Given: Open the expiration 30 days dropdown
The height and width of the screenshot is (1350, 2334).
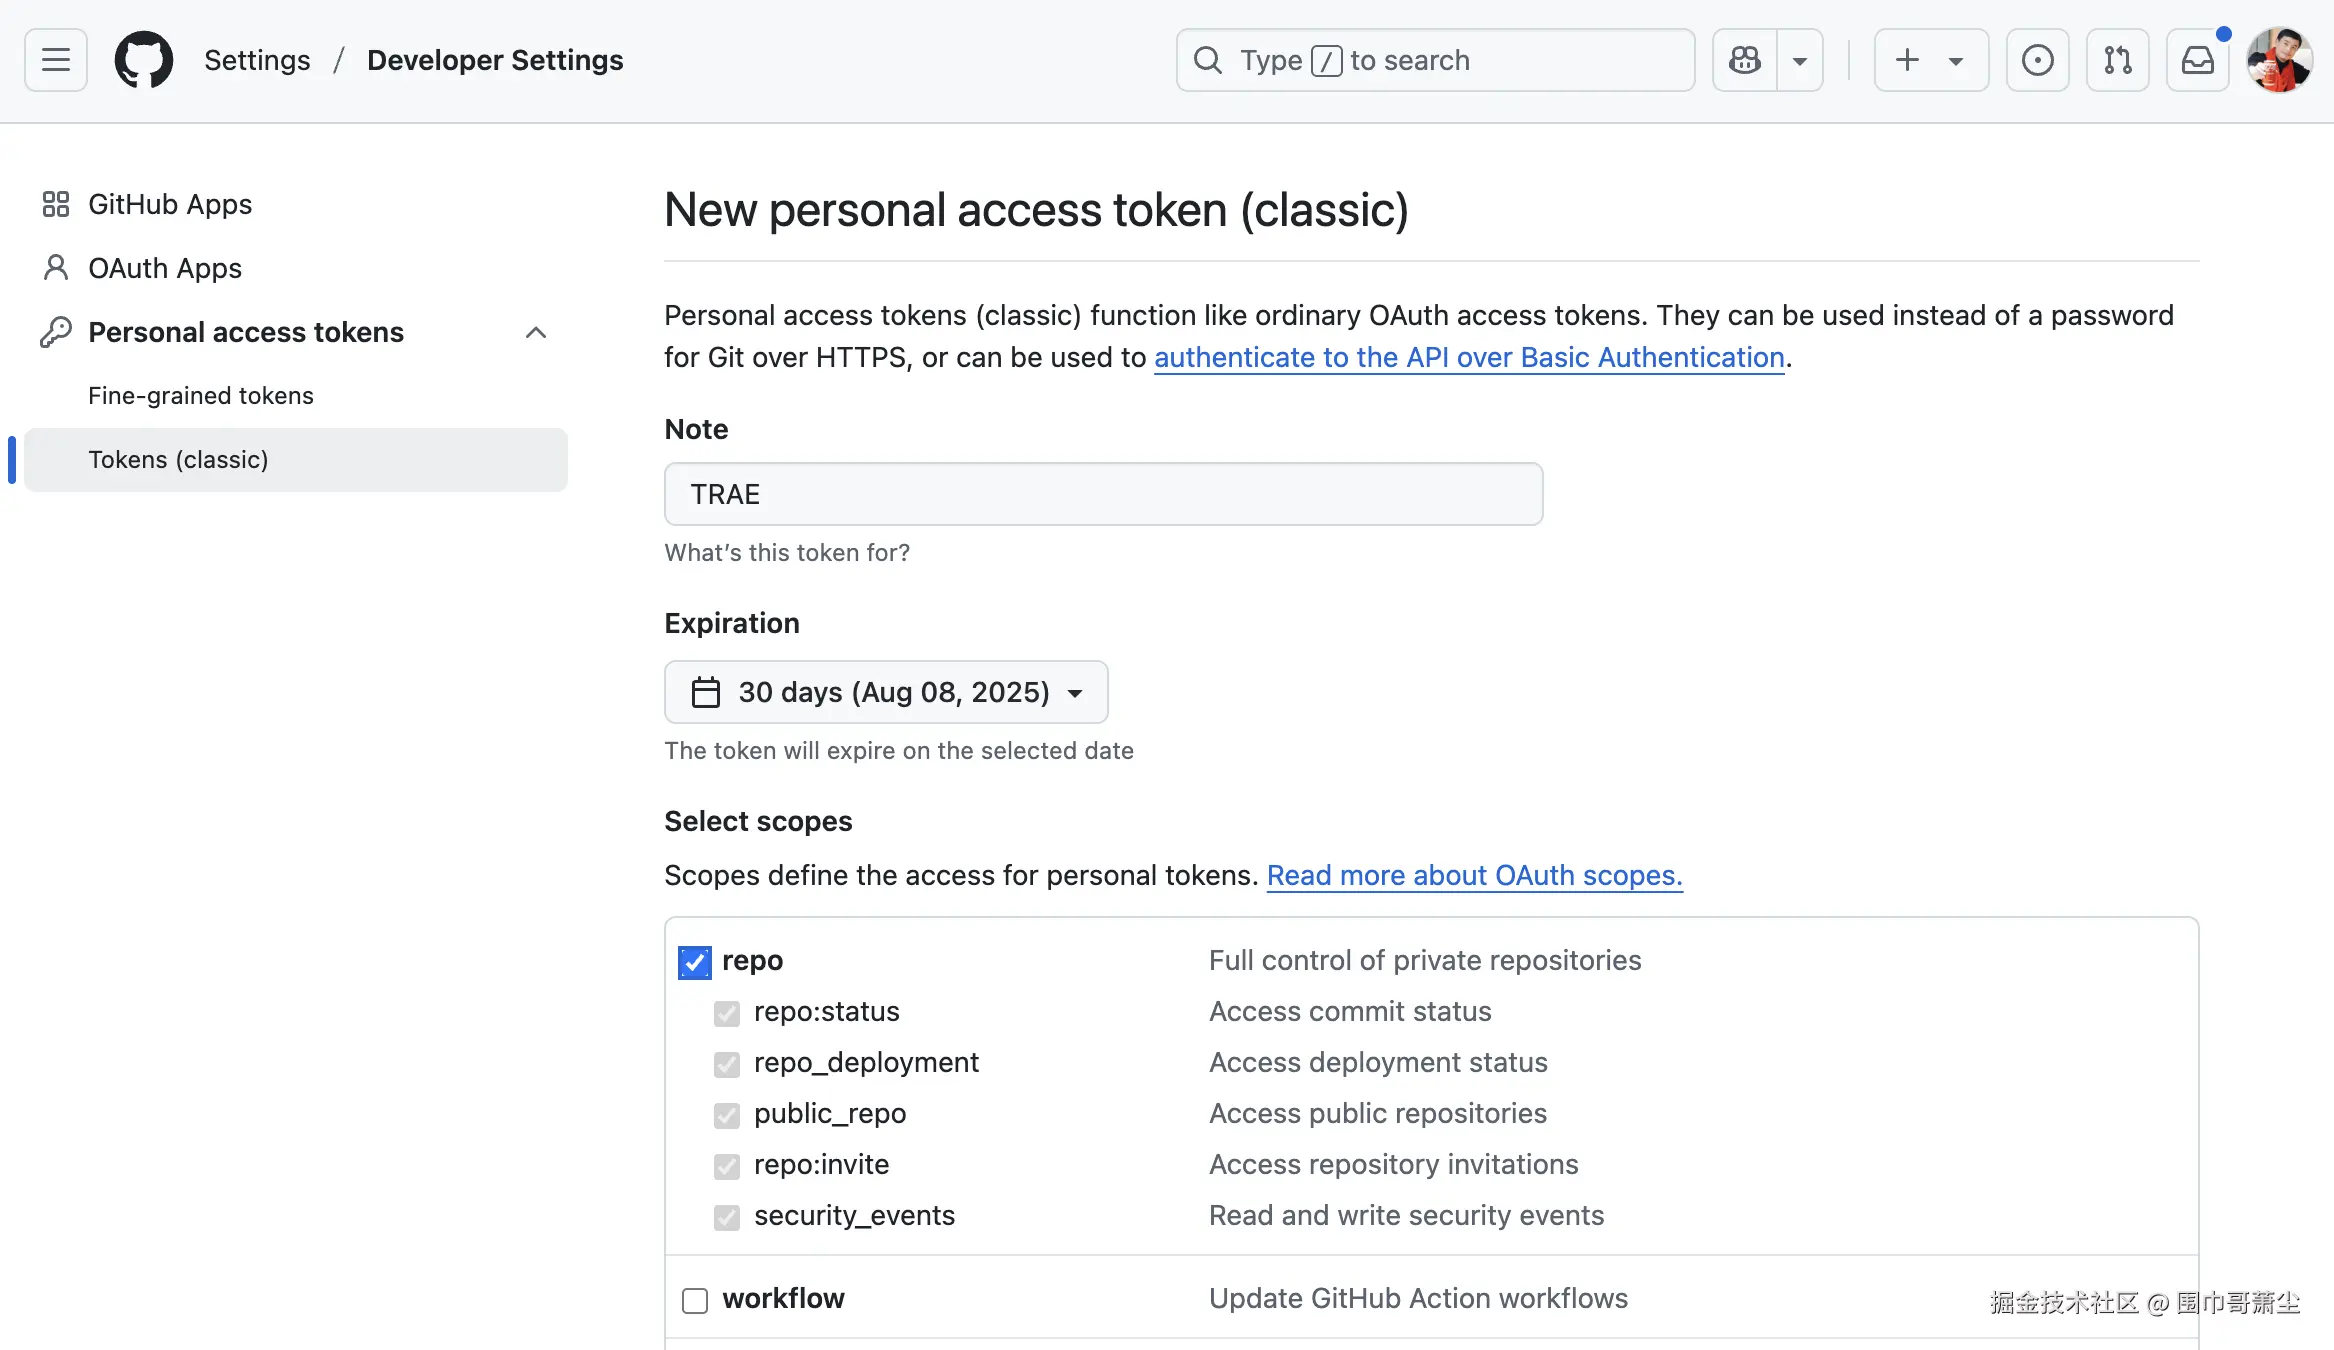Looking at the screenshot, I should click(x=886, y=692).
